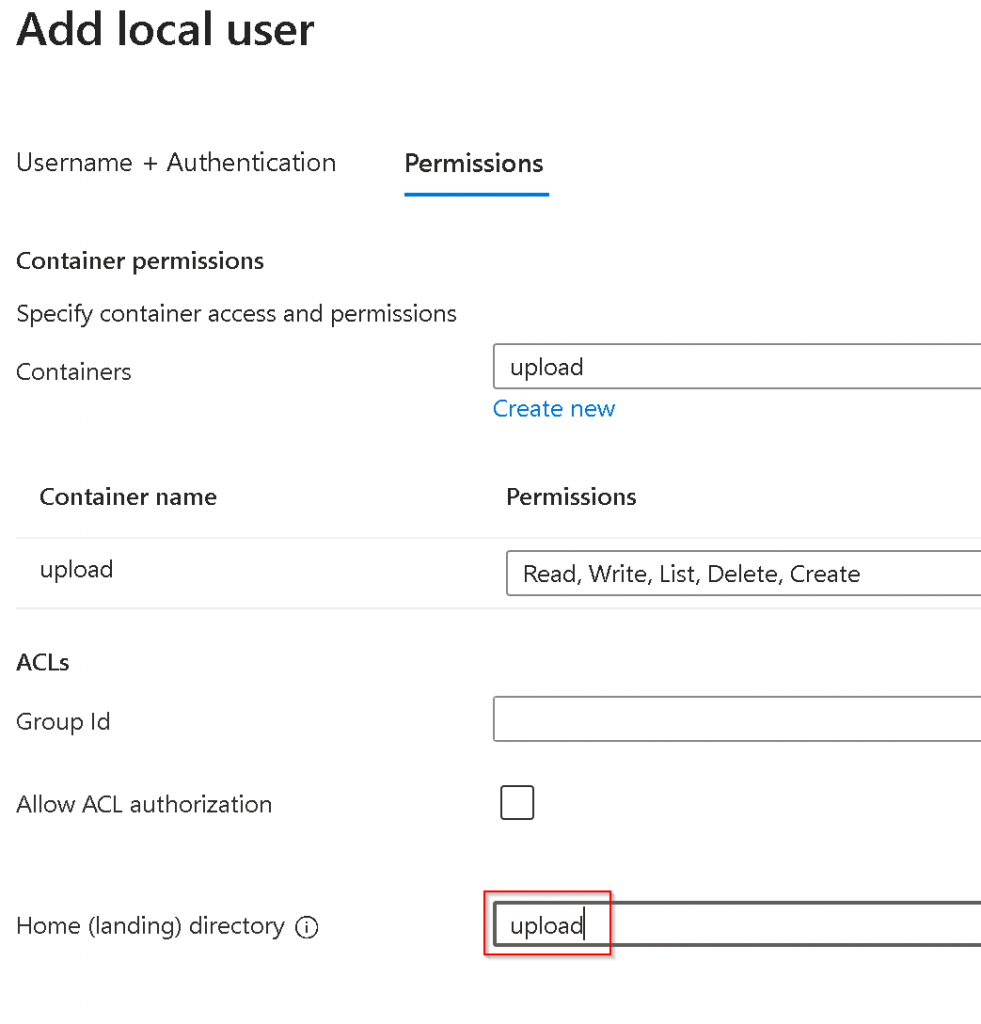This screenshot has width=981, height=1024.
Task: Click the Add local user heading
Action: point(165,31)
